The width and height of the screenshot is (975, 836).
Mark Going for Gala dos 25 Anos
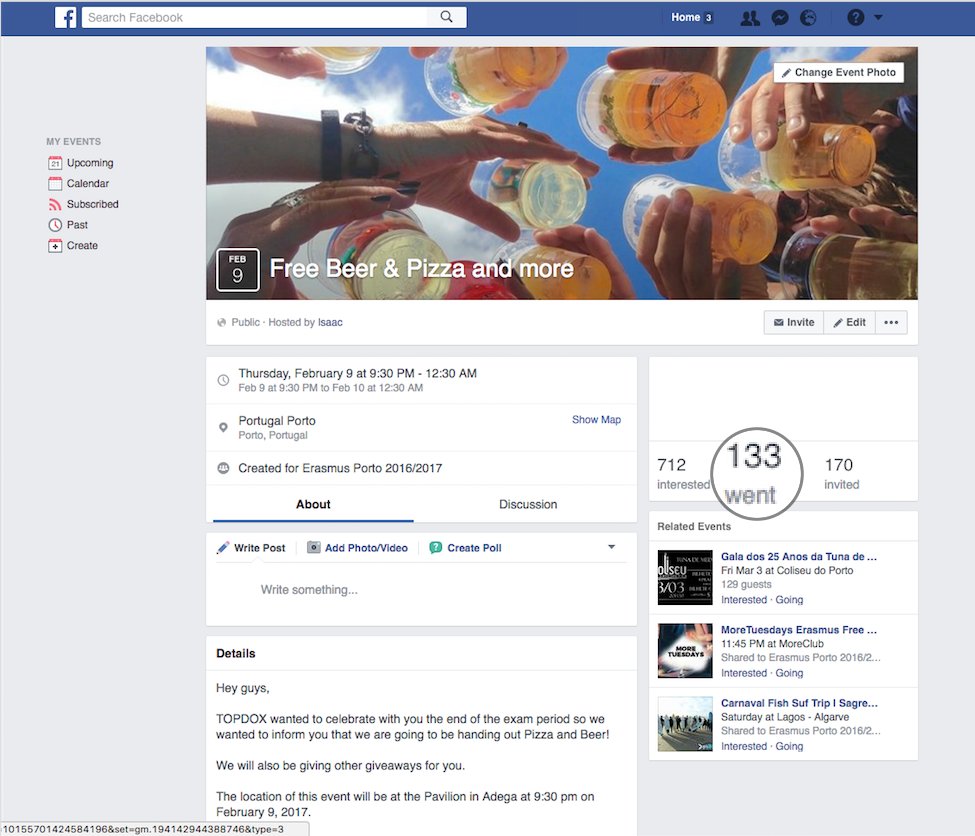pyautogui.click(x=789, y=600)
